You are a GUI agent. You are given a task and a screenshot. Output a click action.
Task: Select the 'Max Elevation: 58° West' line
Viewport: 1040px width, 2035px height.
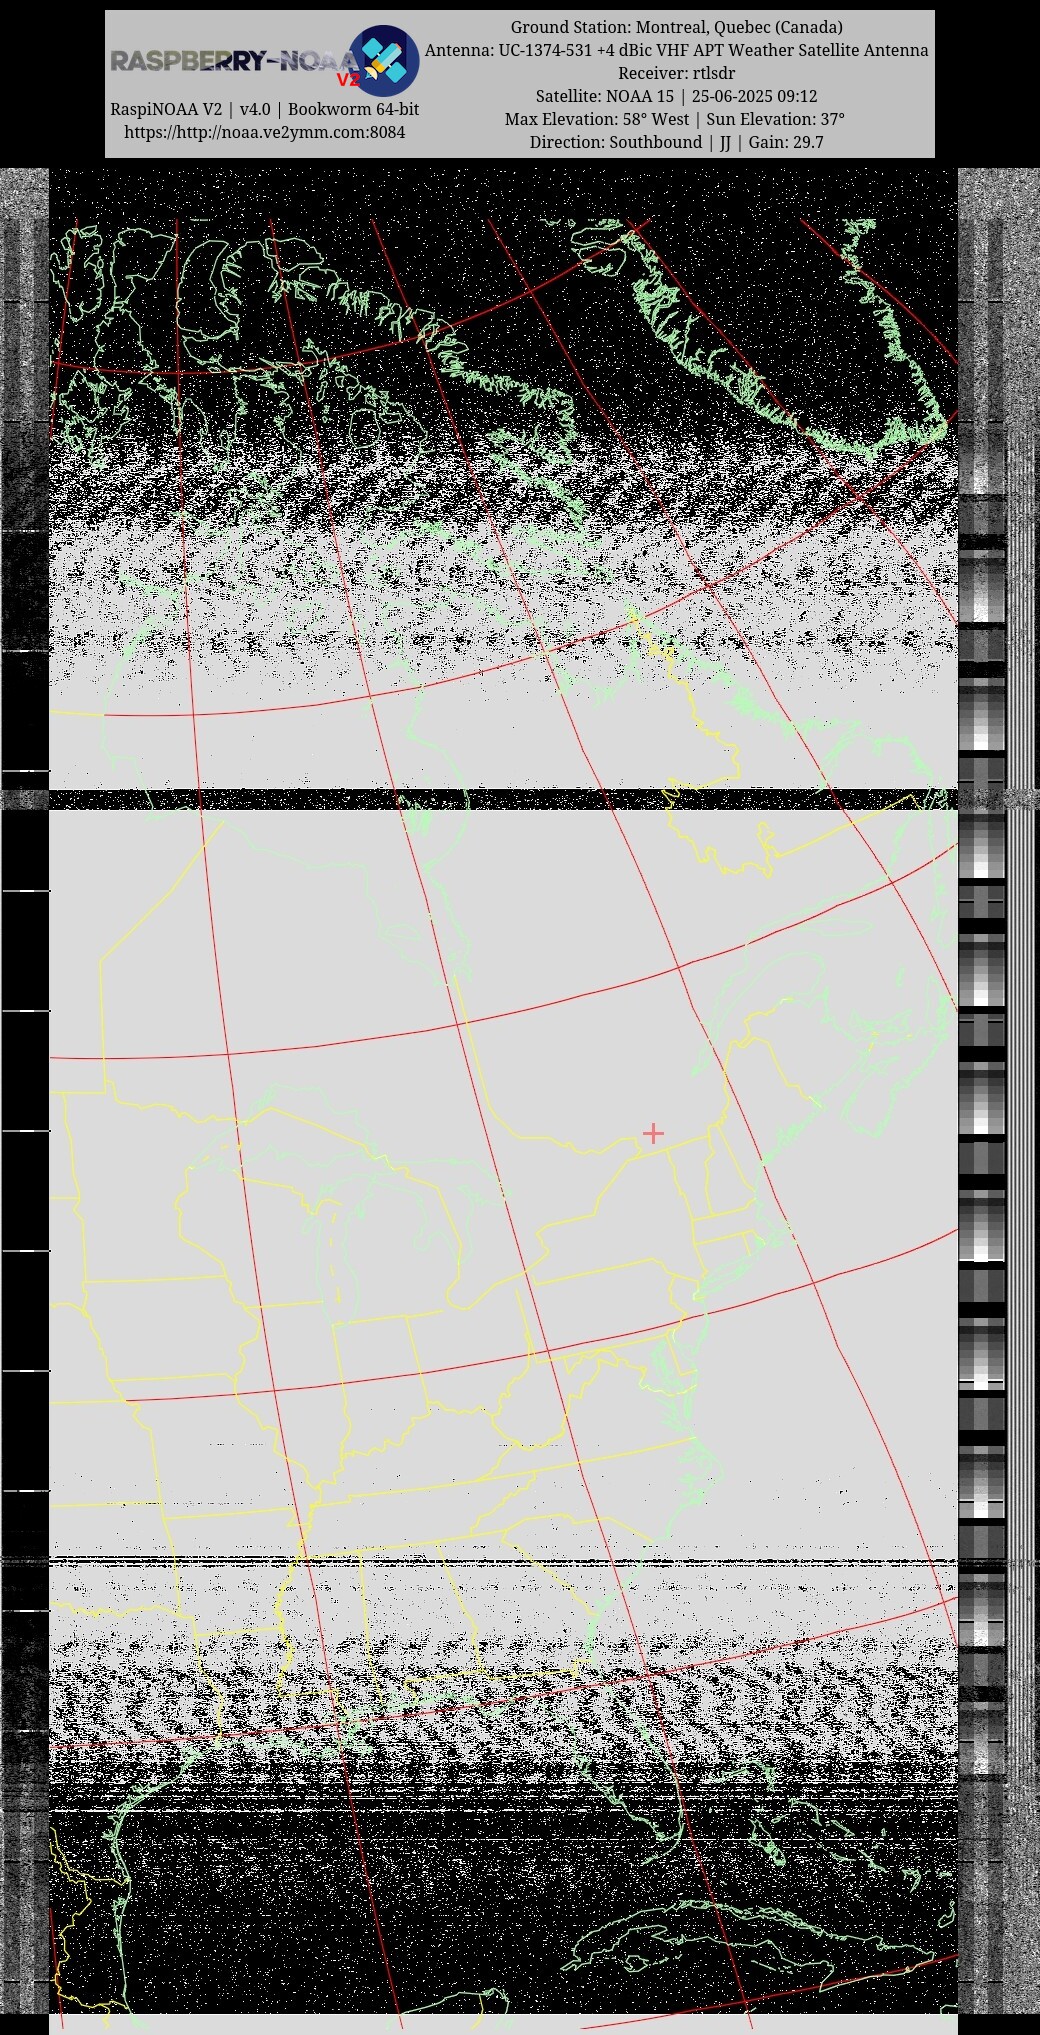click(x=677, y=119)
